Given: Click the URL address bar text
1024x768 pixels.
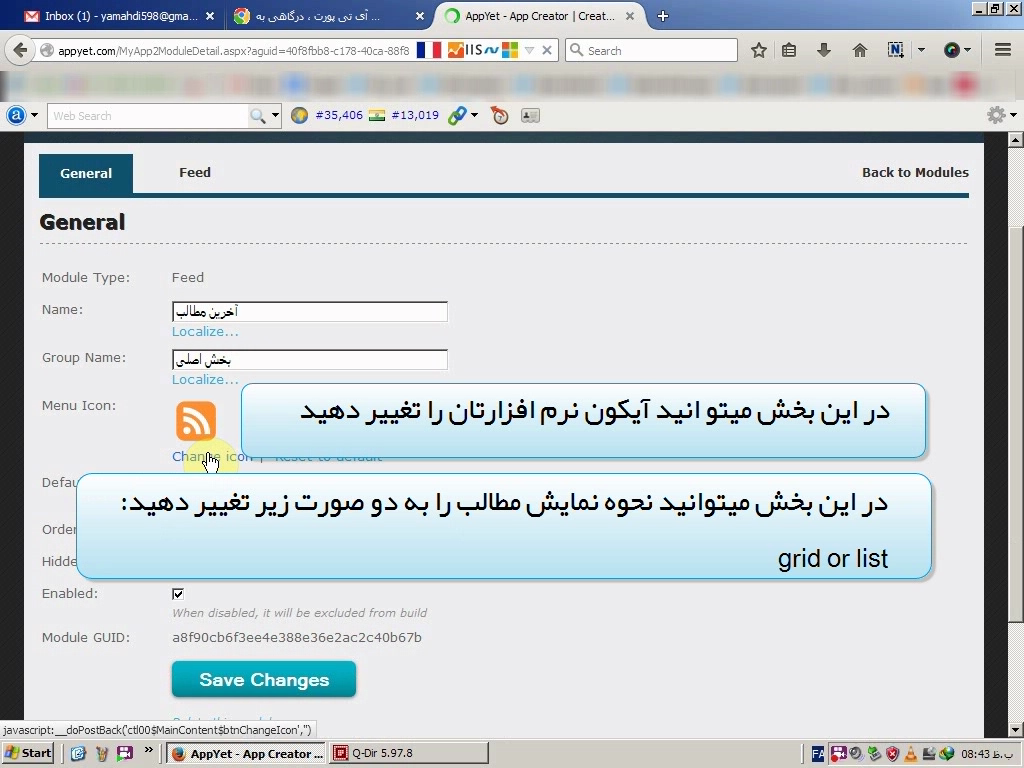Looking at the screenshot, I should pos(233,50).
